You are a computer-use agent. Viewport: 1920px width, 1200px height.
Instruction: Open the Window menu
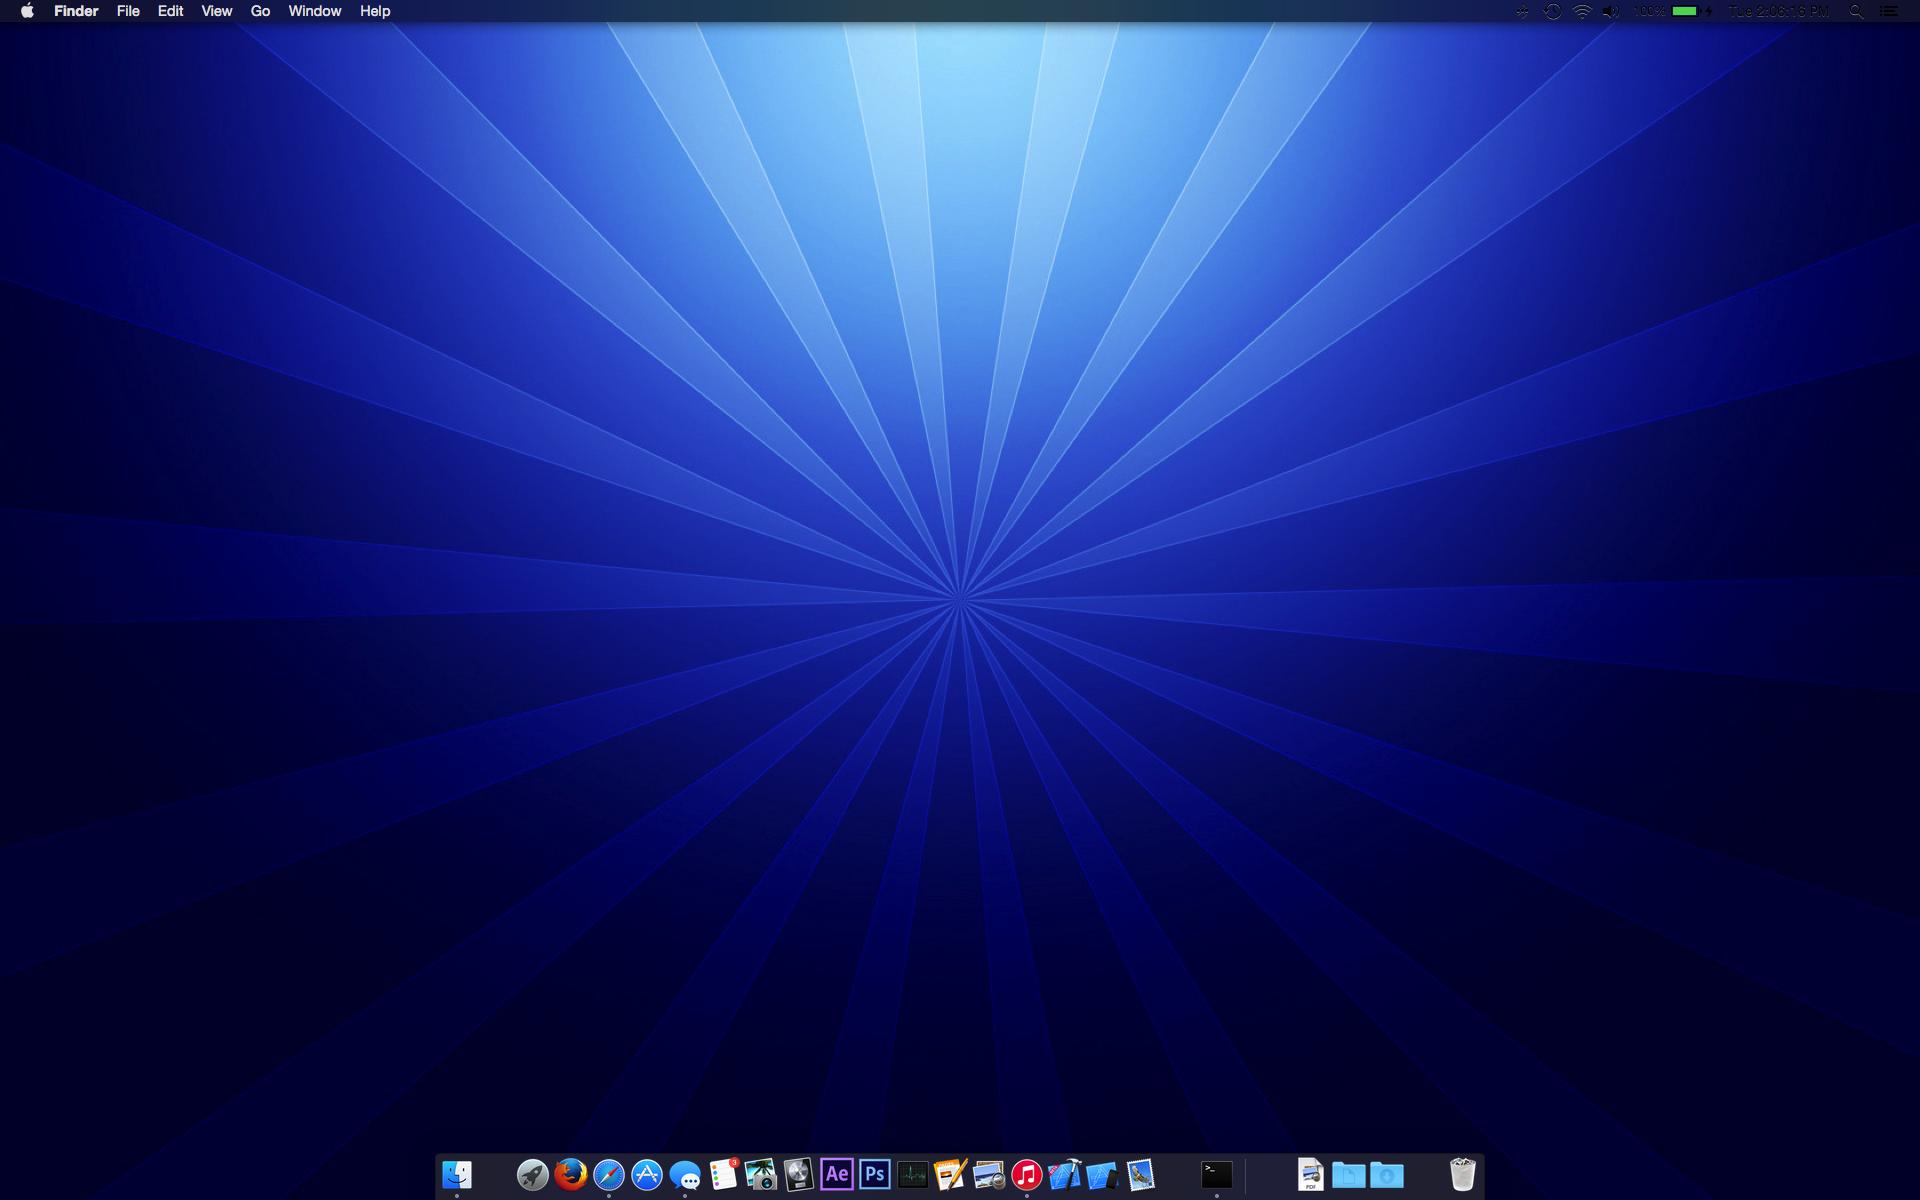pyautogui.click(x=315, y=11)
